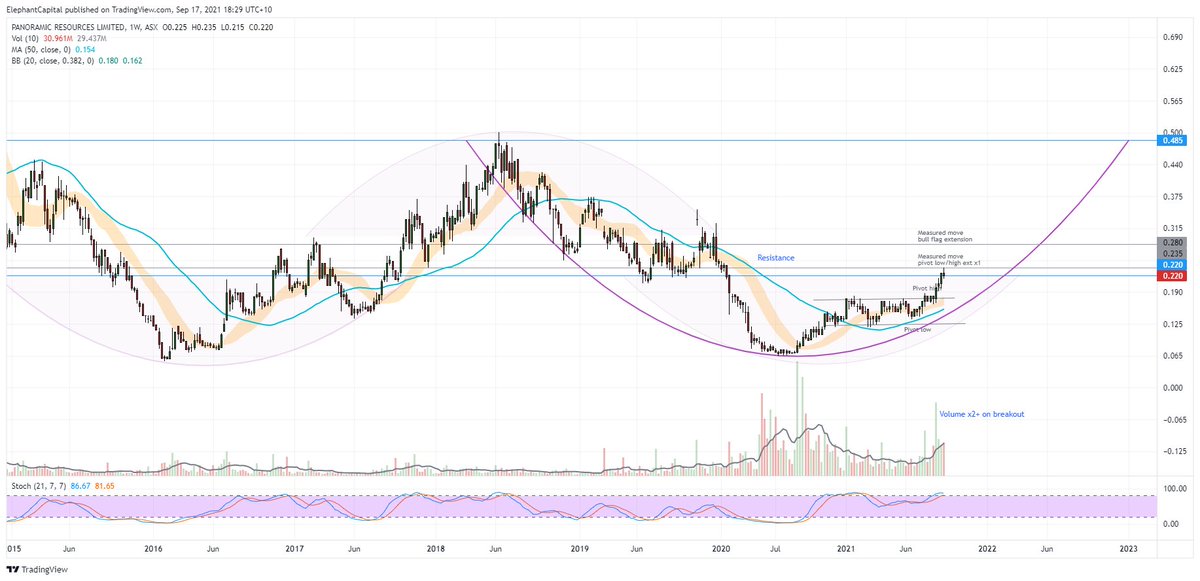Click the 0.000 price axis value

point(1173,387)
